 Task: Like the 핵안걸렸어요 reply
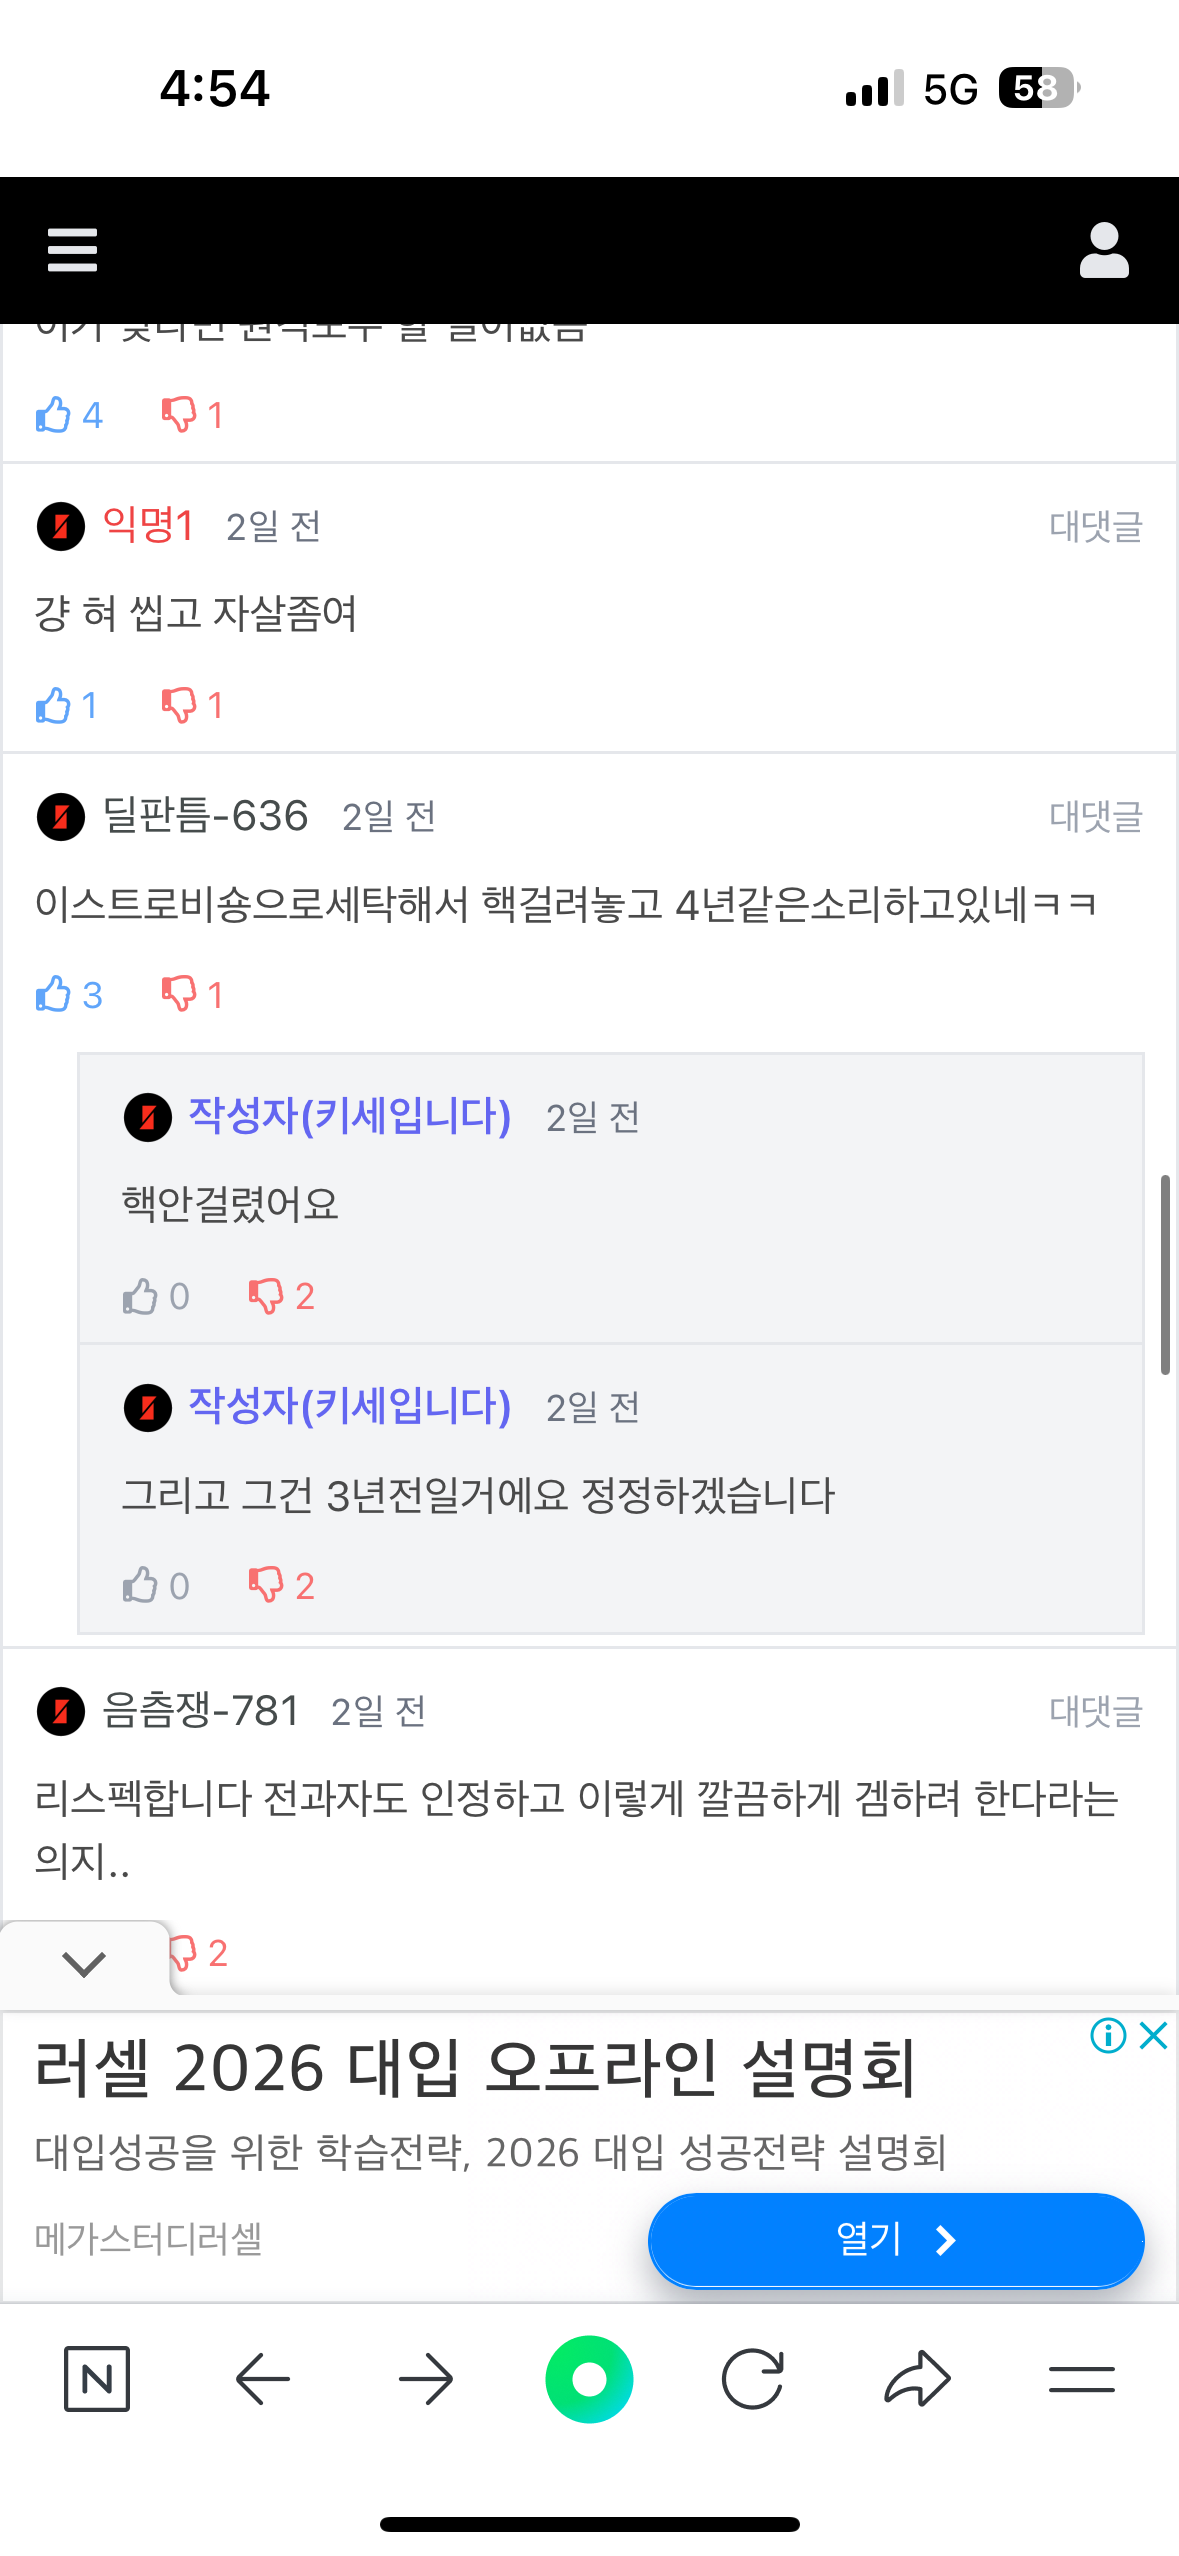click(x=141, y=1297)
